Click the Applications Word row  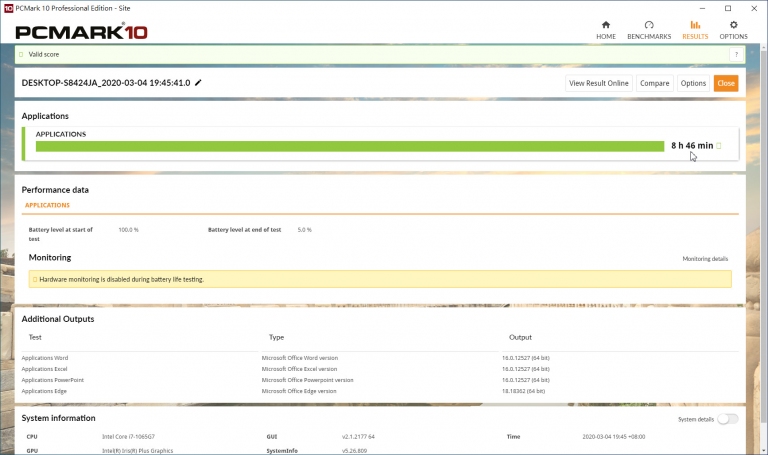pos(380,358)
